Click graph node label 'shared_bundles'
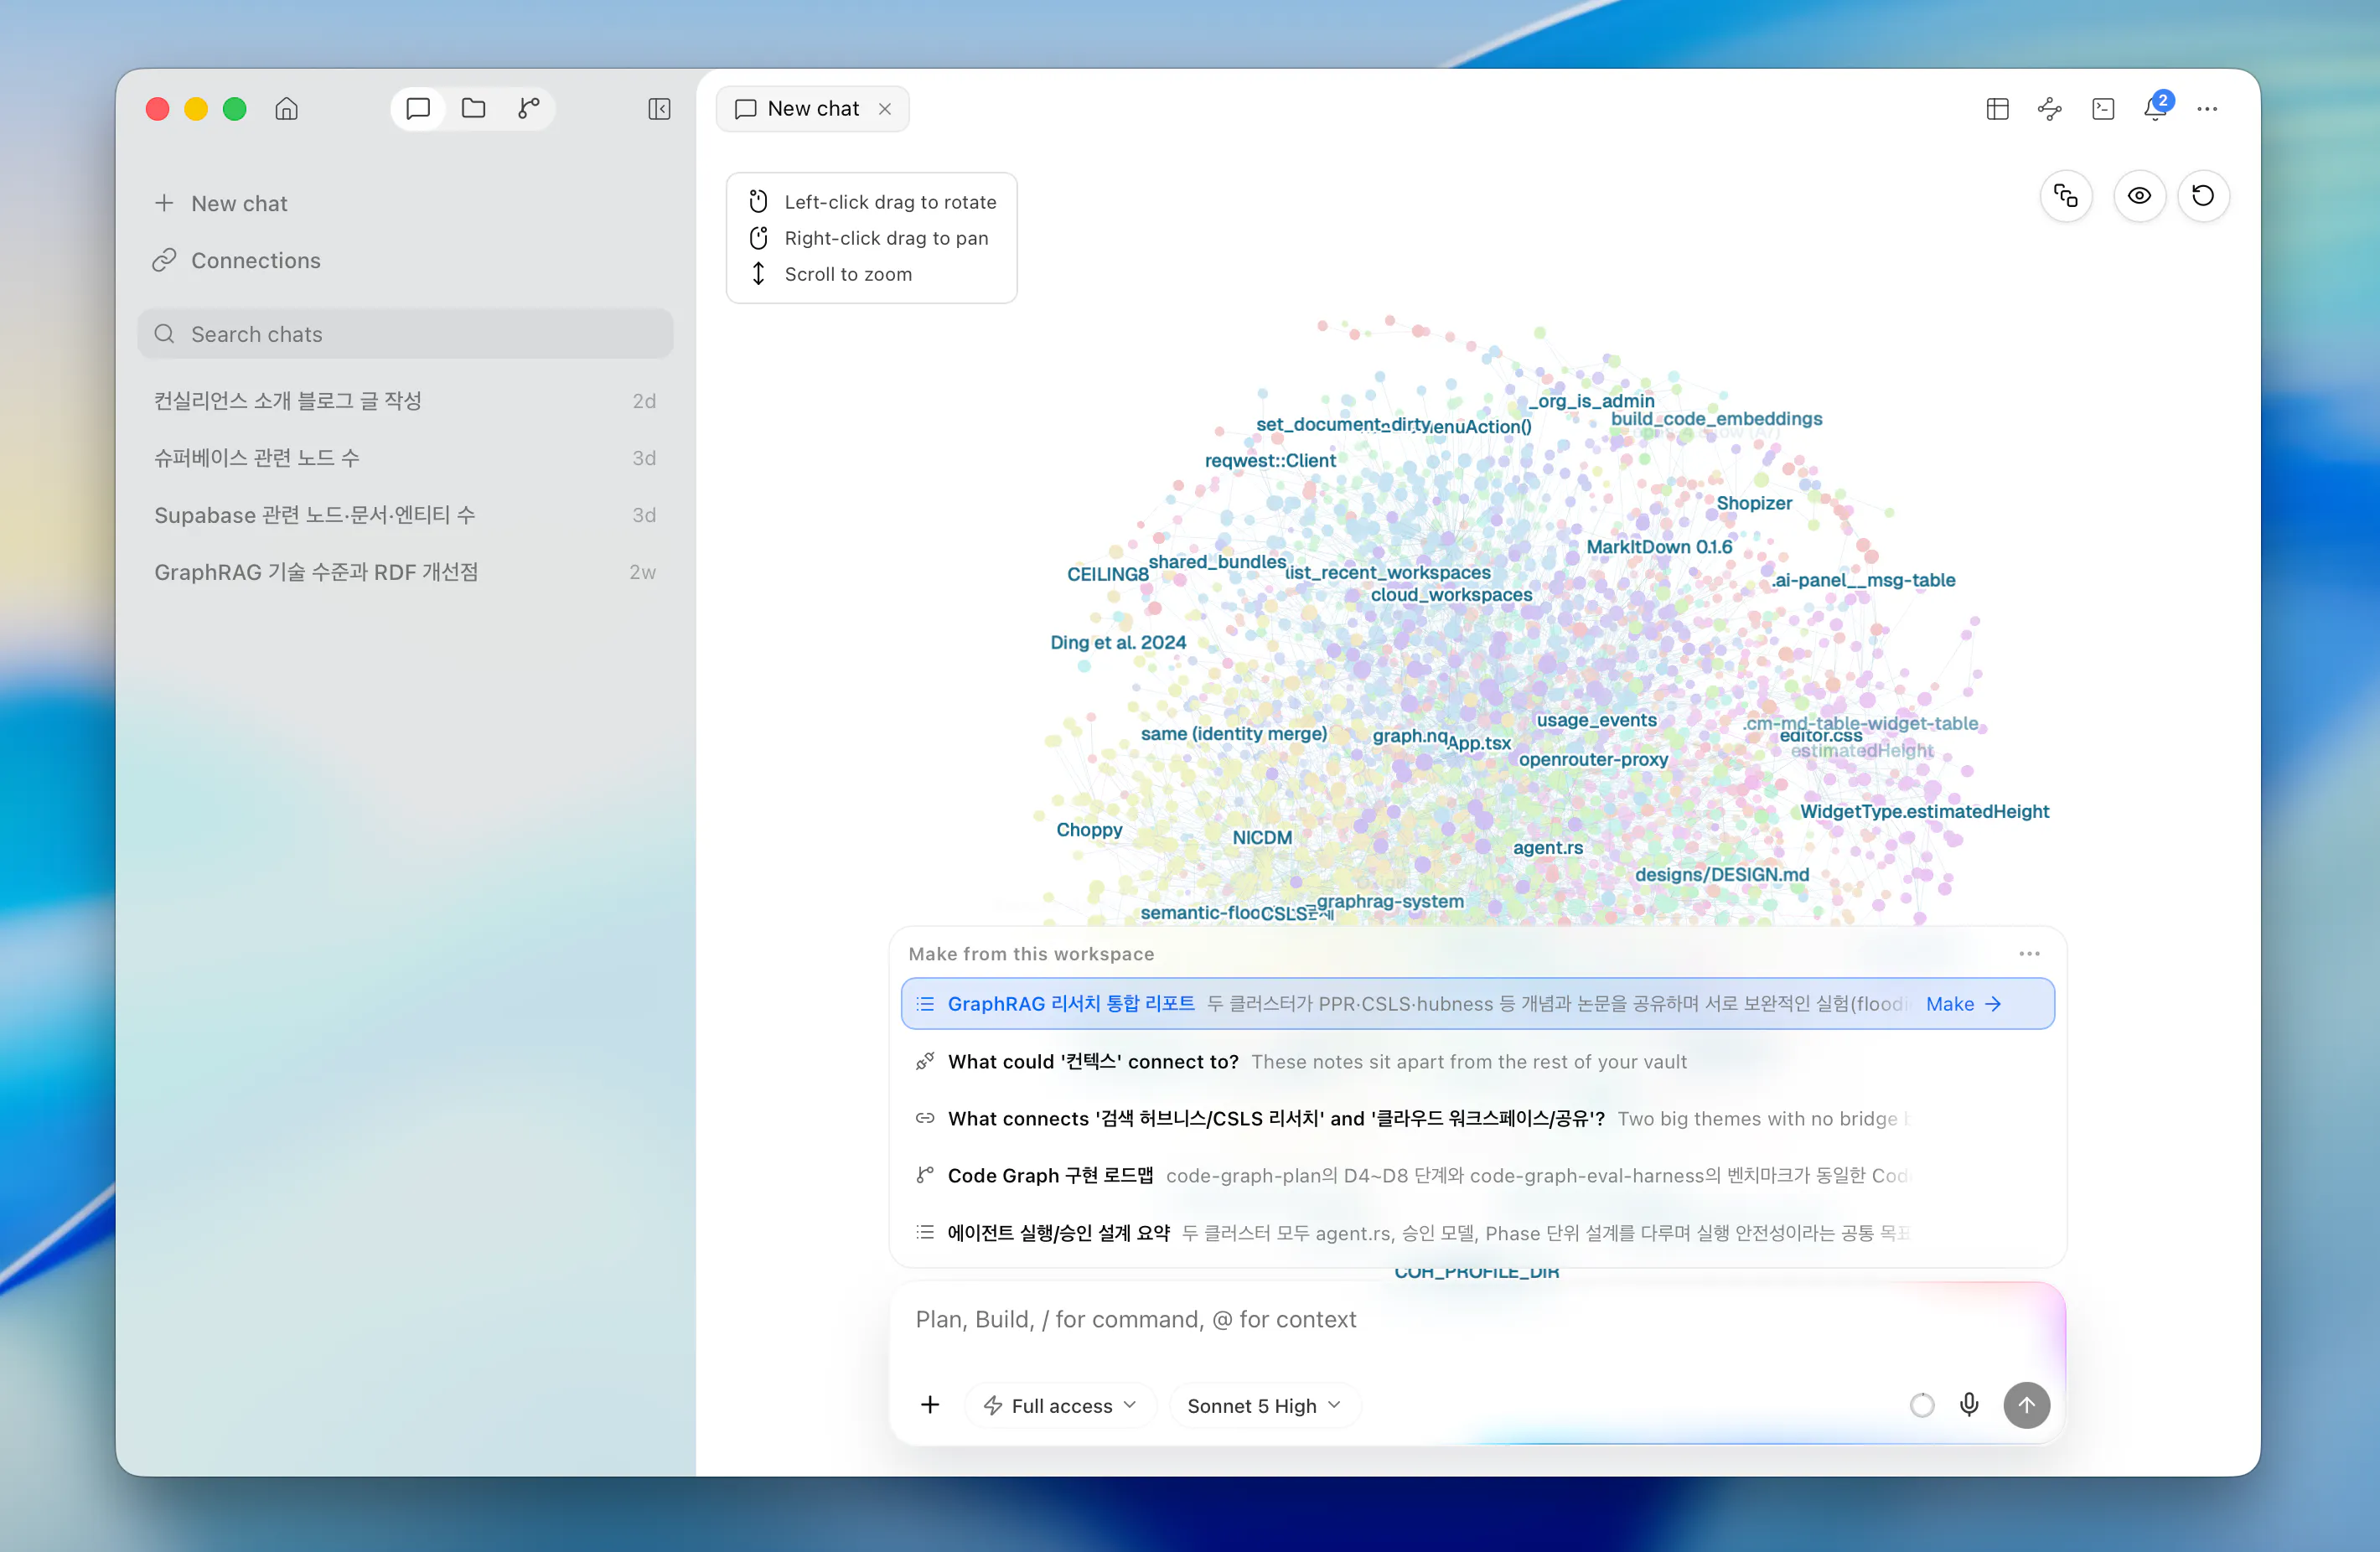 tap(1217, 561)
